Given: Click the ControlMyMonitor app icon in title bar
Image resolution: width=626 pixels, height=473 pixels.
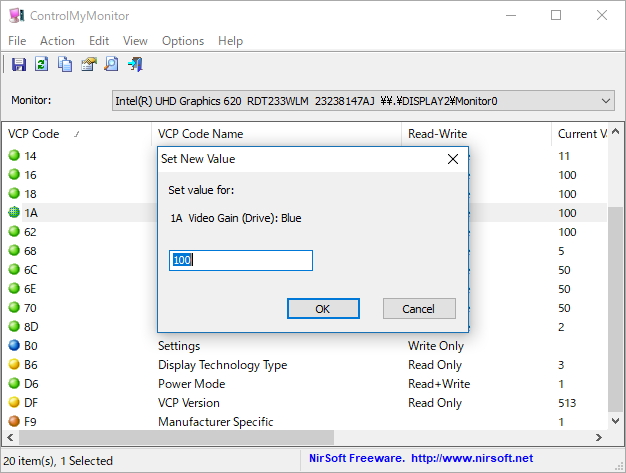Looking at the screenshot, I should [x=16, y=16].
